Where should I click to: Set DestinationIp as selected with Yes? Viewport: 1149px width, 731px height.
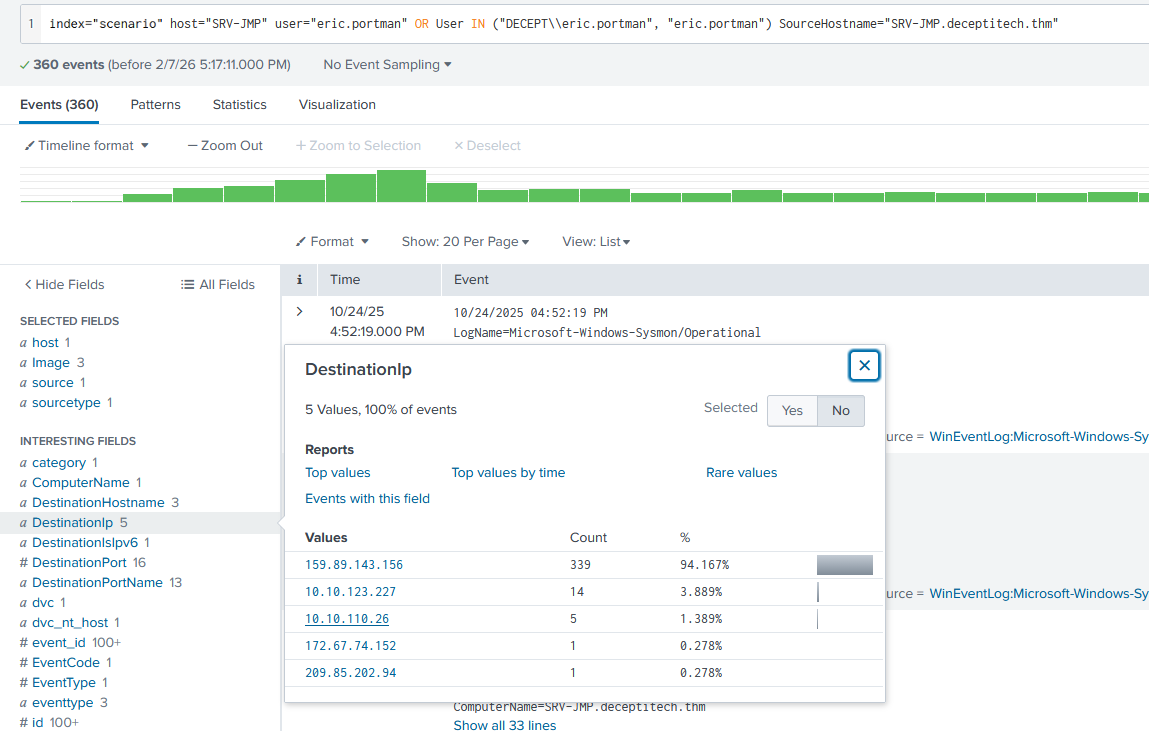pyautogui.click(x=792, y=411)
